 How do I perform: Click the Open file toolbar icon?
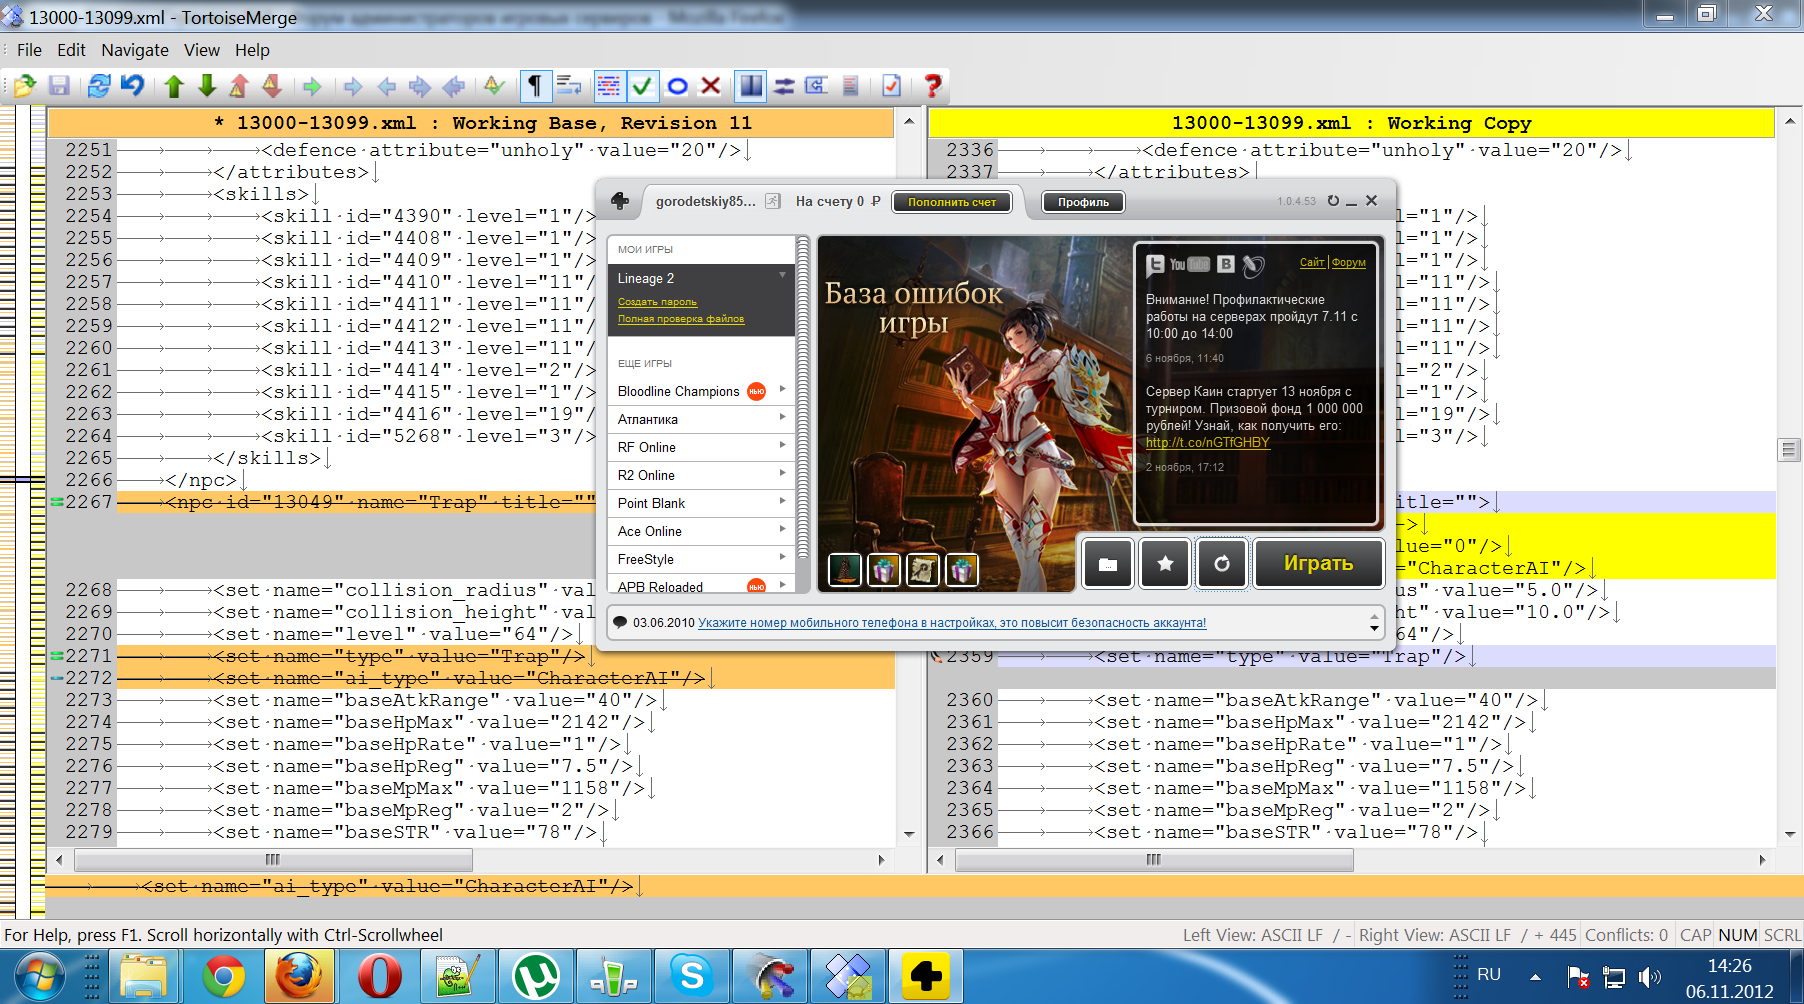tap(24, 86)
